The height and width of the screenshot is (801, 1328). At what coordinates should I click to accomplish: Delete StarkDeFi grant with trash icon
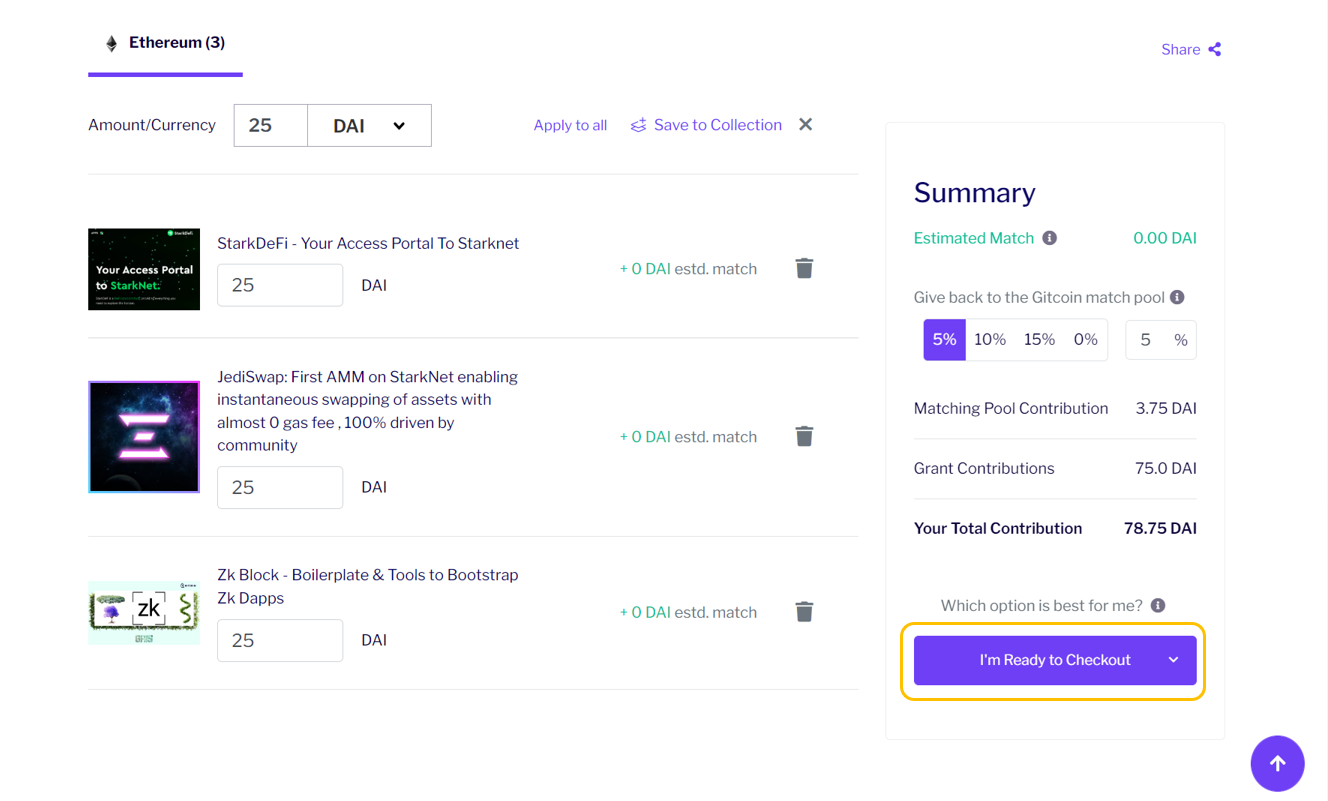pyautogui.click(x=804, y=268)
